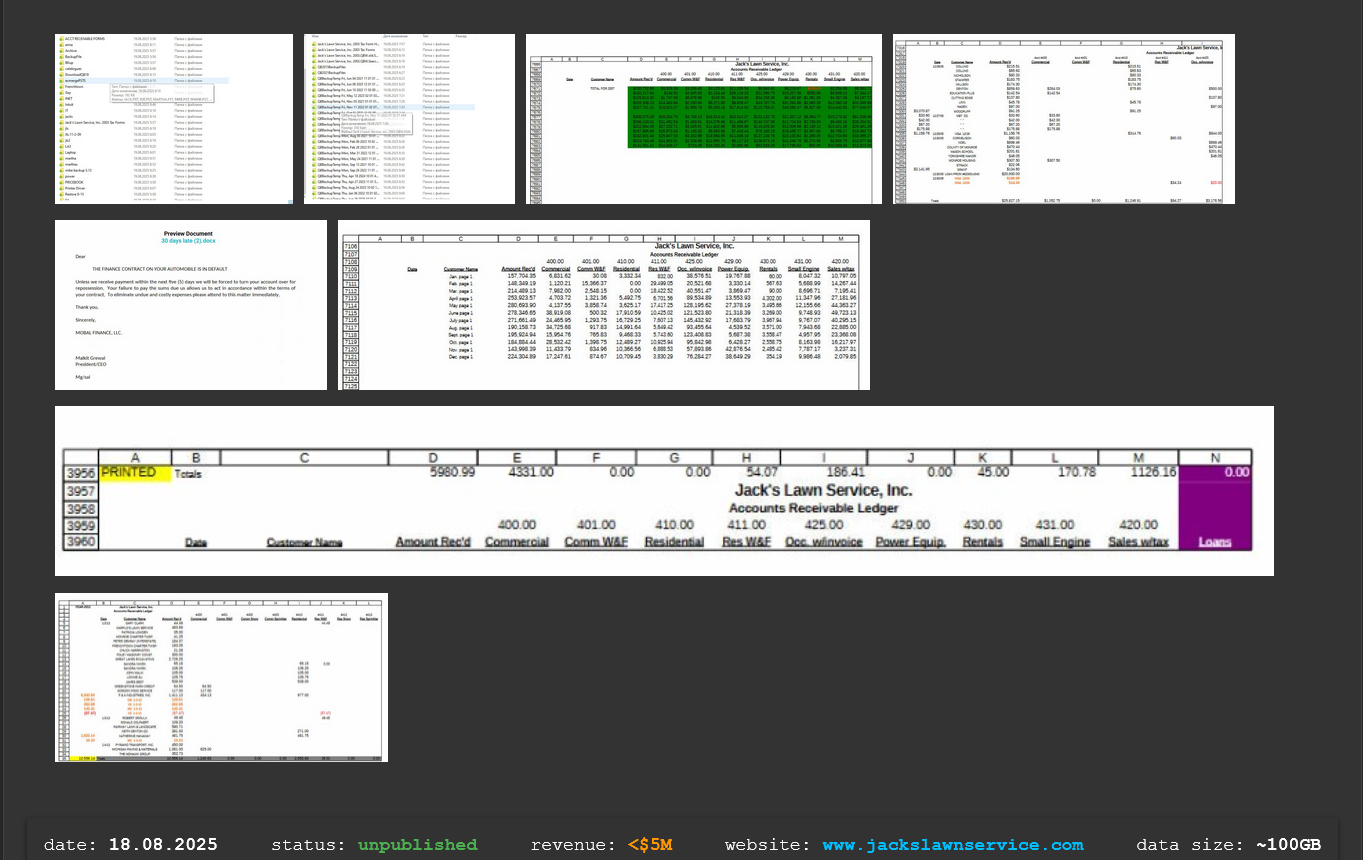Screen dimensions: 1363x860
Task: Click the 'Jack's Lawn Service, Inc.' title in wide image
Action: [x=823, y=490]
